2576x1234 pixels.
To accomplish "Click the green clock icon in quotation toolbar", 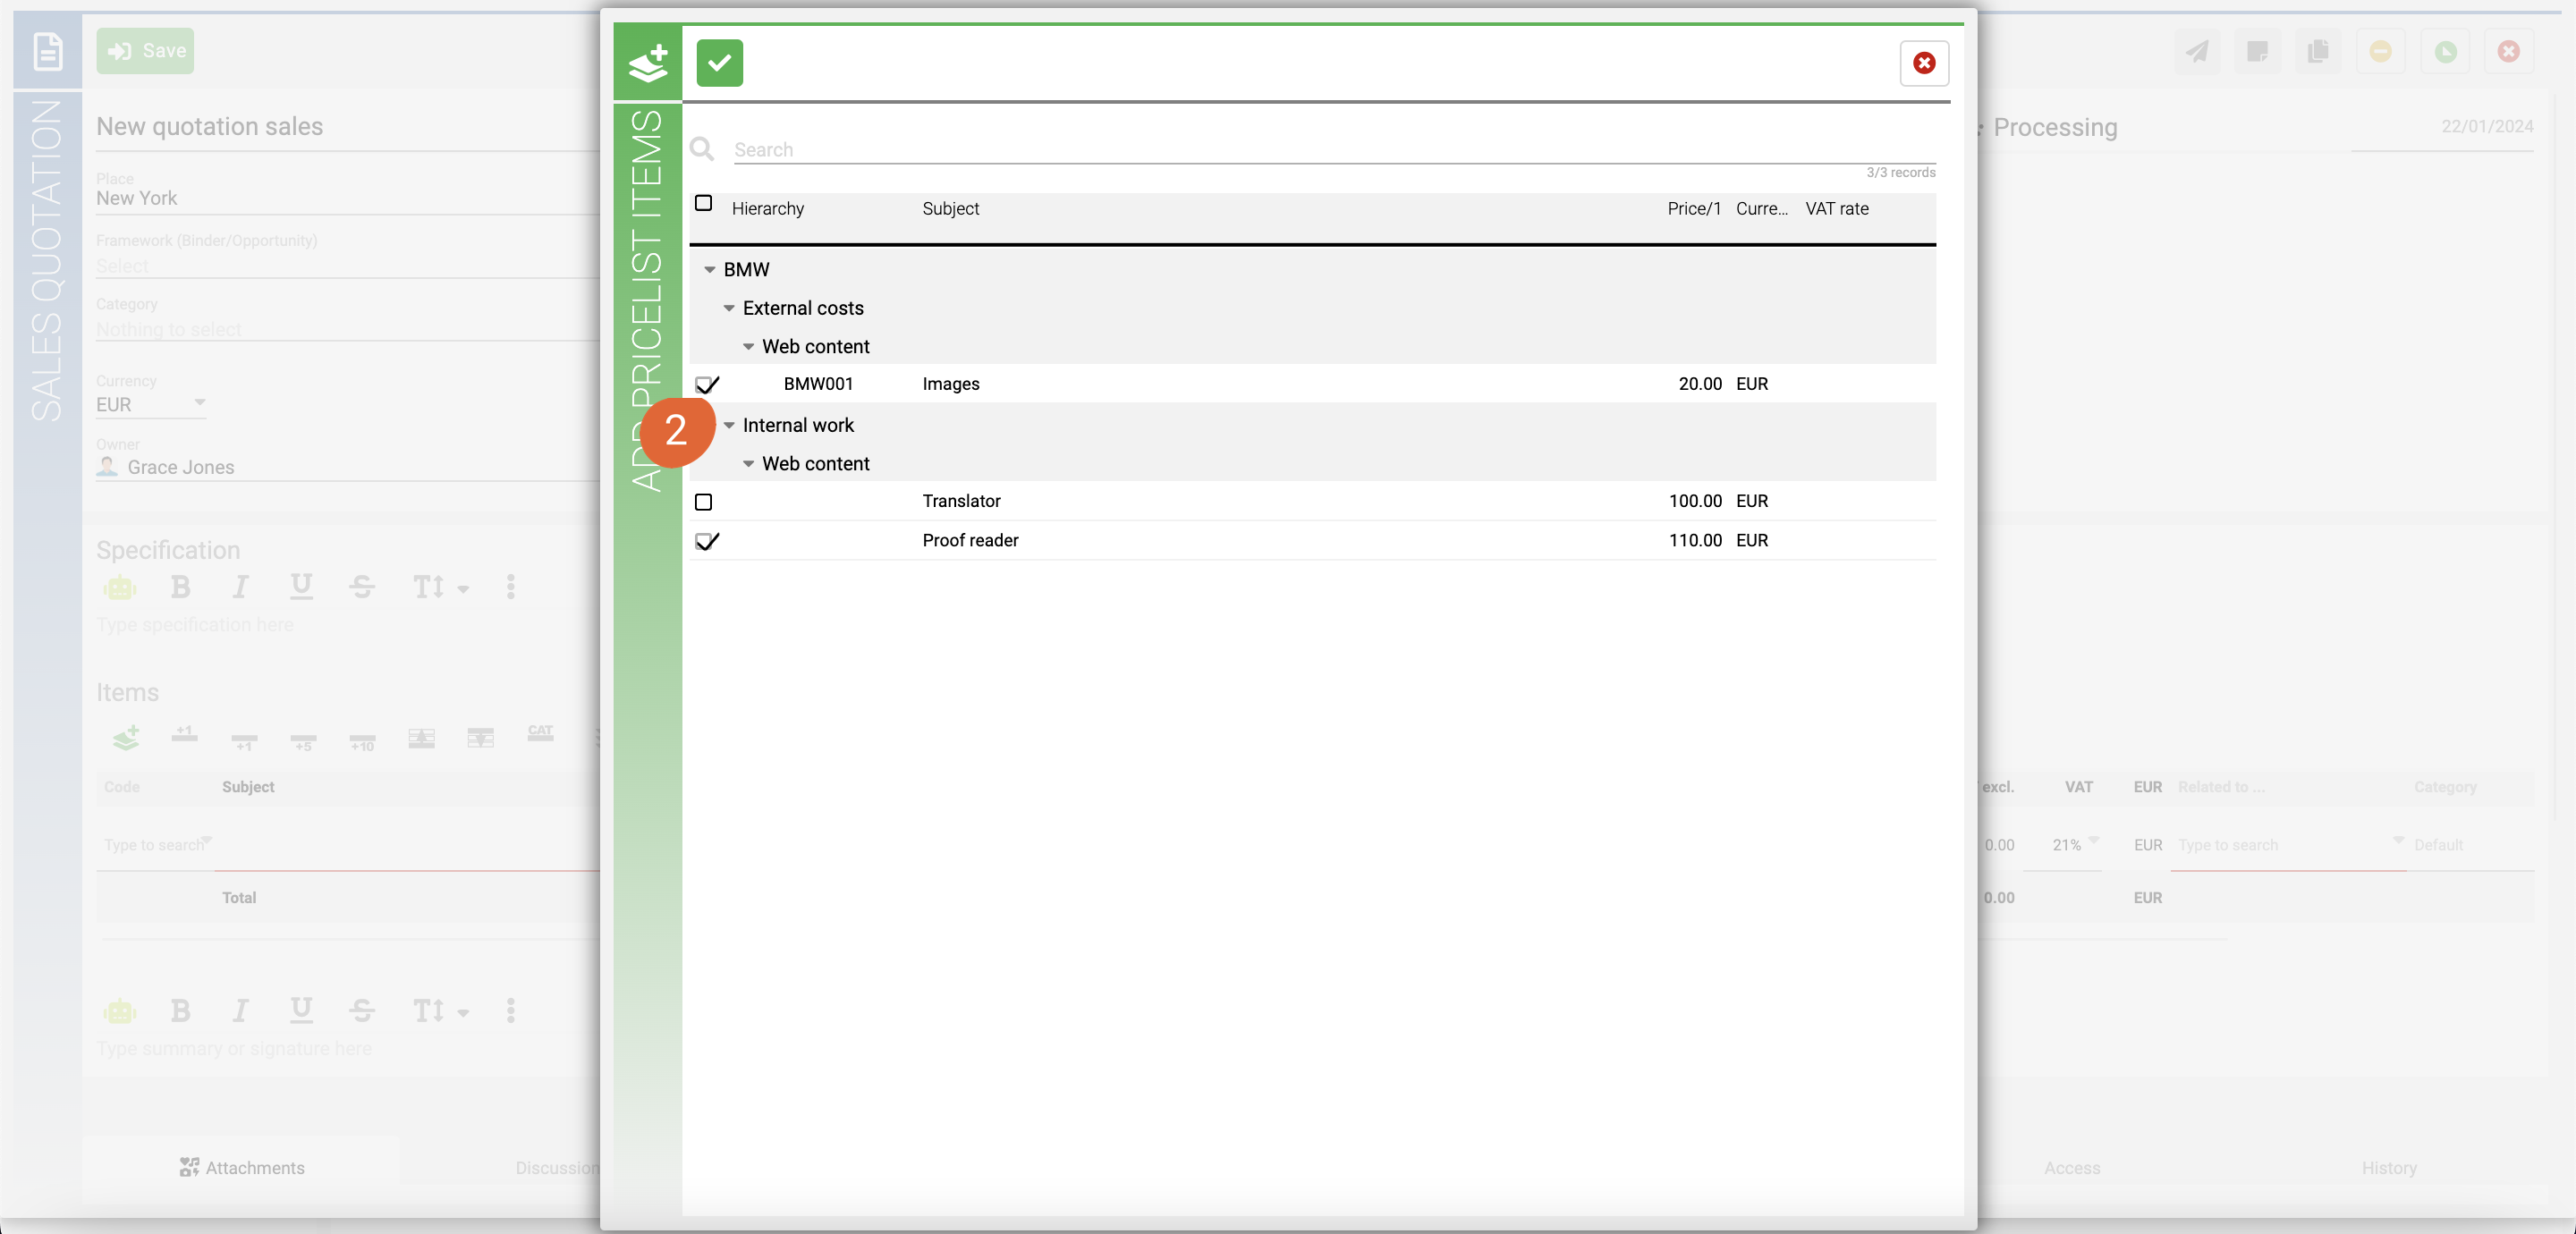I will click(x=2445, y=51).
